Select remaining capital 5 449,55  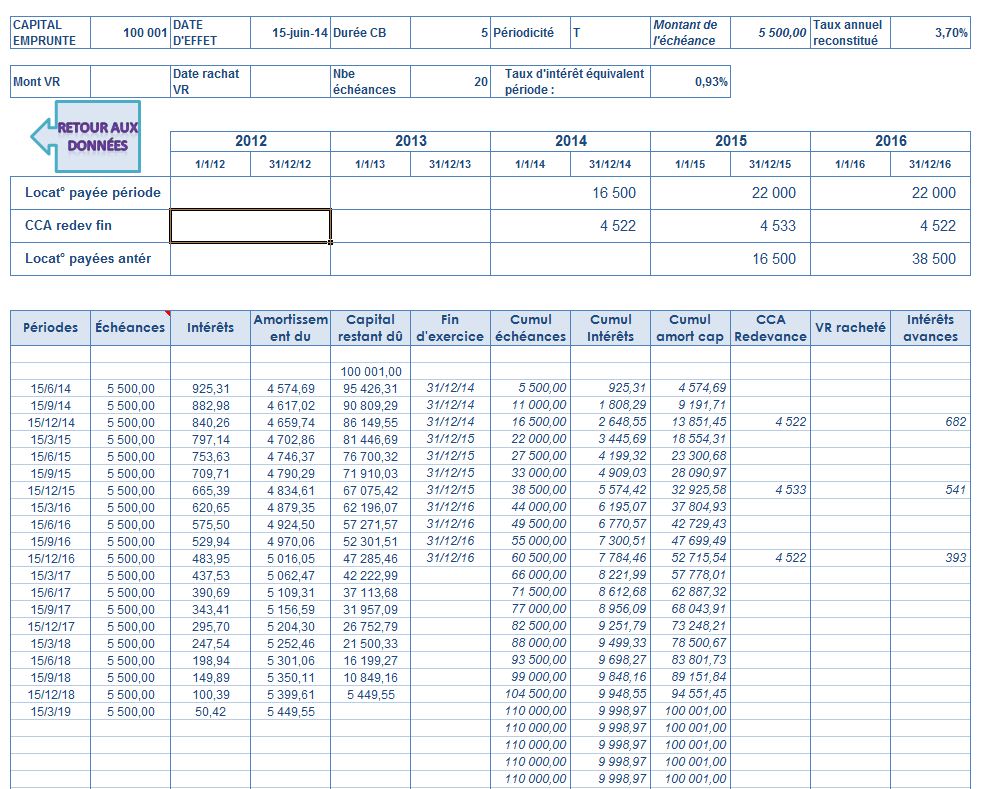coord(370,695)
